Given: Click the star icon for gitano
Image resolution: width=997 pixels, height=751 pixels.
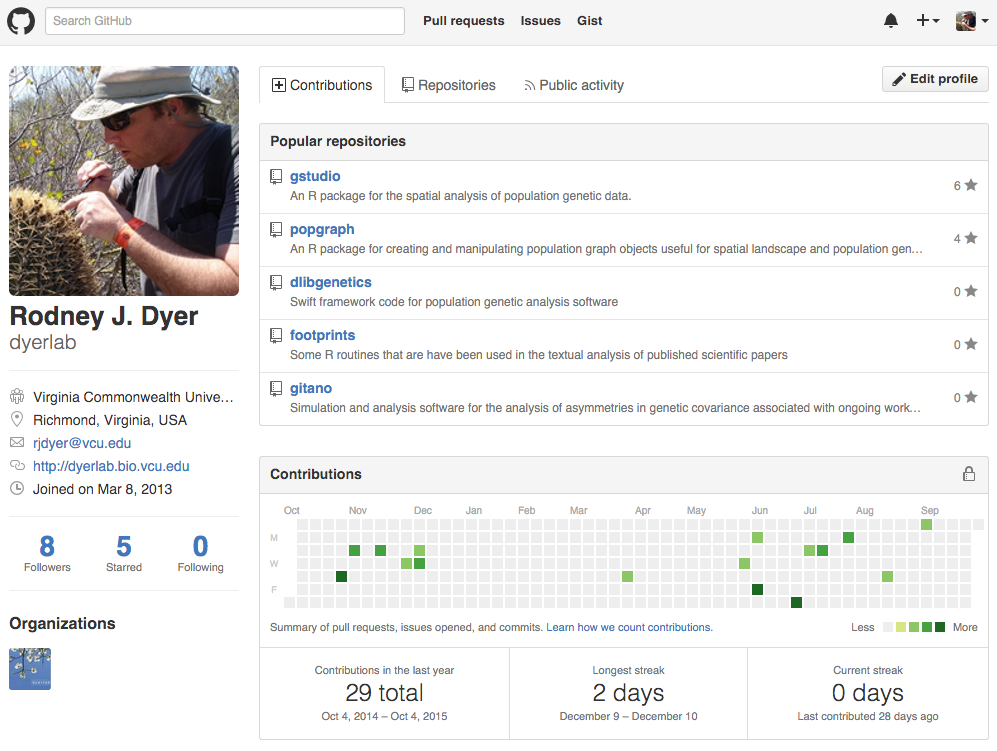Looking at the screenshot, I should coord(971,397).
